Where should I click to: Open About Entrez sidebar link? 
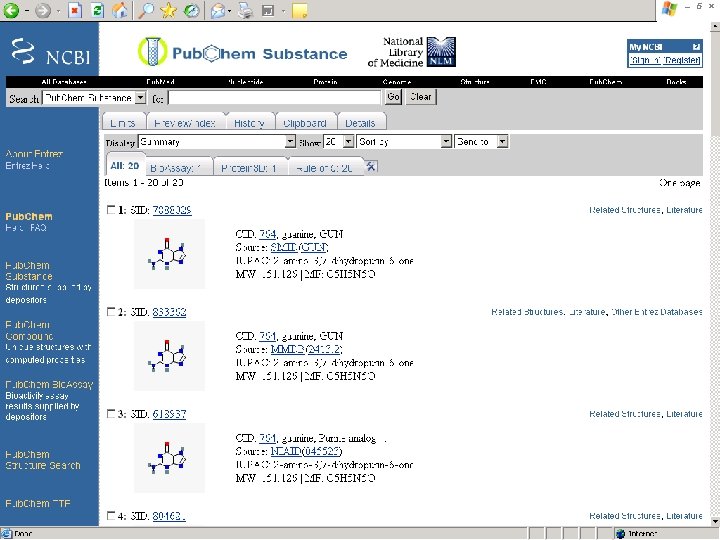tap(34, 153)
